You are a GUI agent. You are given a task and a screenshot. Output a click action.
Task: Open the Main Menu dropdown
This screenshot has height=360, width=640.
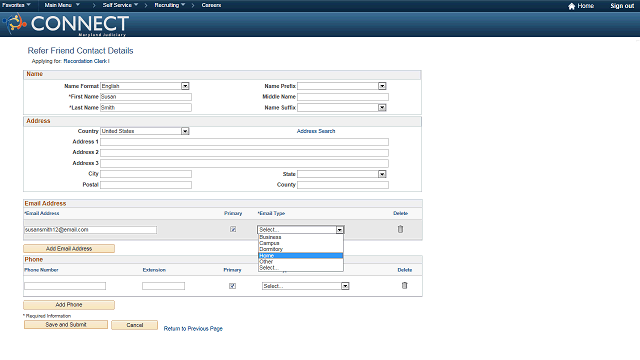62,5
